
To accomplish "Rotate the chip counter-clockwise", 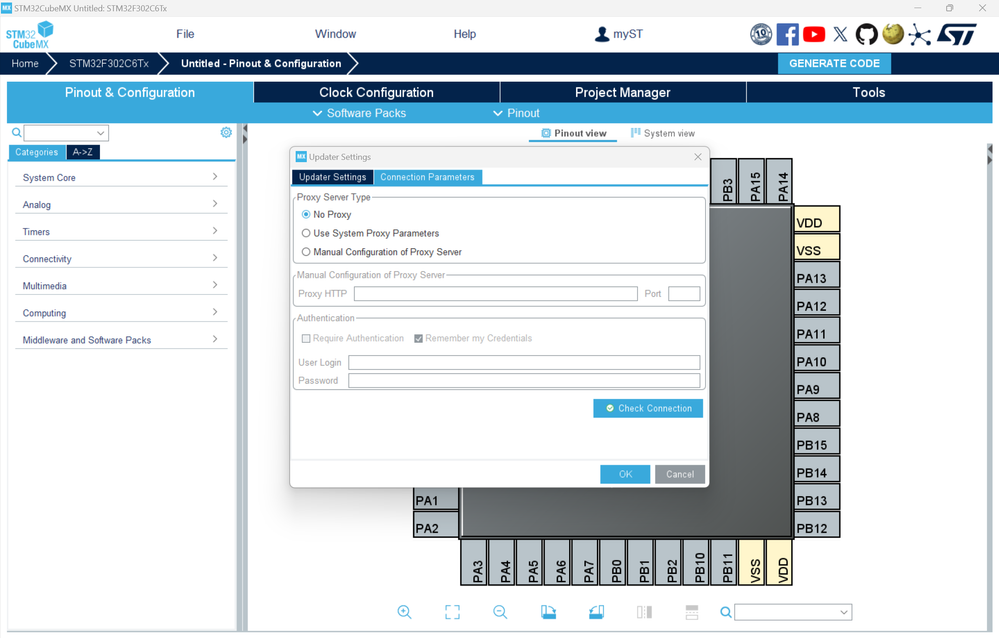I will [596, 612].
